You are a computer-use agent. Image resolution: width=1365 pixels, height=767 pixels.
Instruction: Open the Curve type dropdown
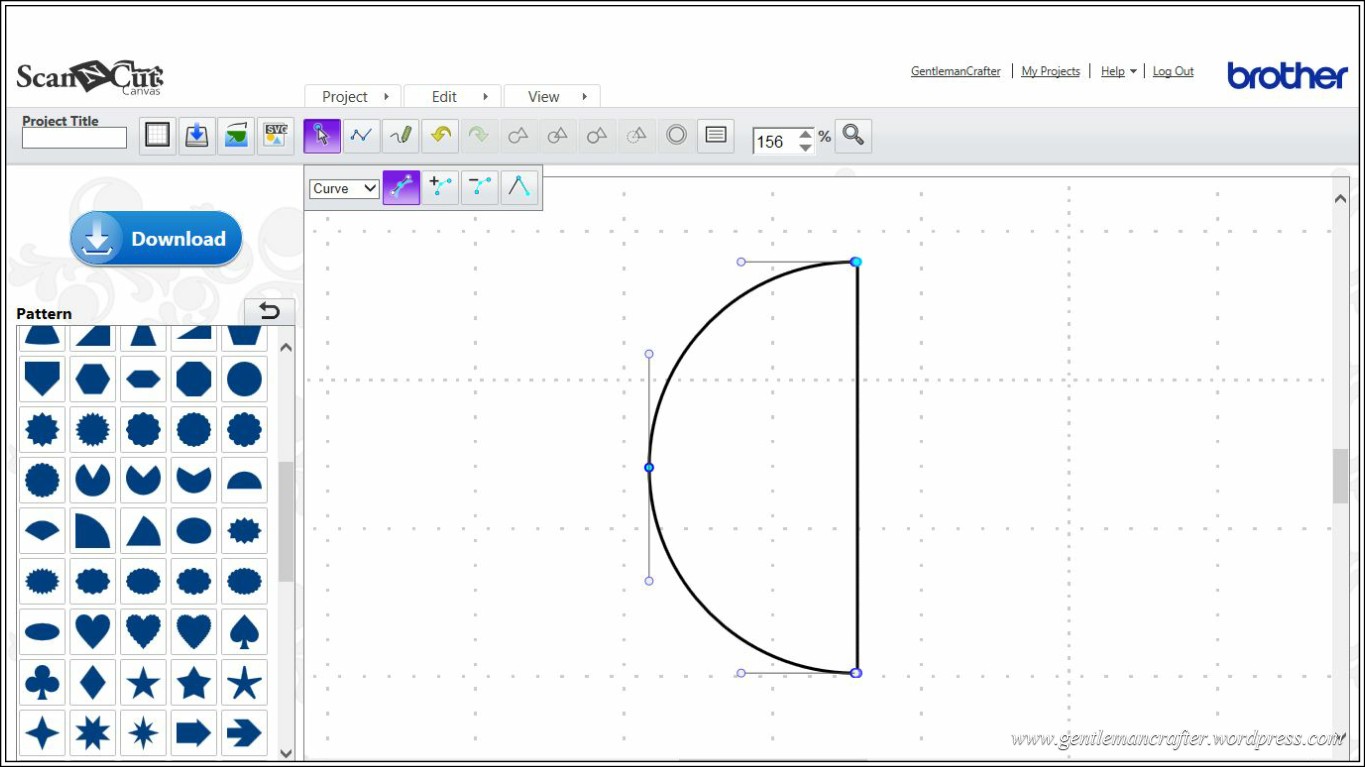coord(343,188)
